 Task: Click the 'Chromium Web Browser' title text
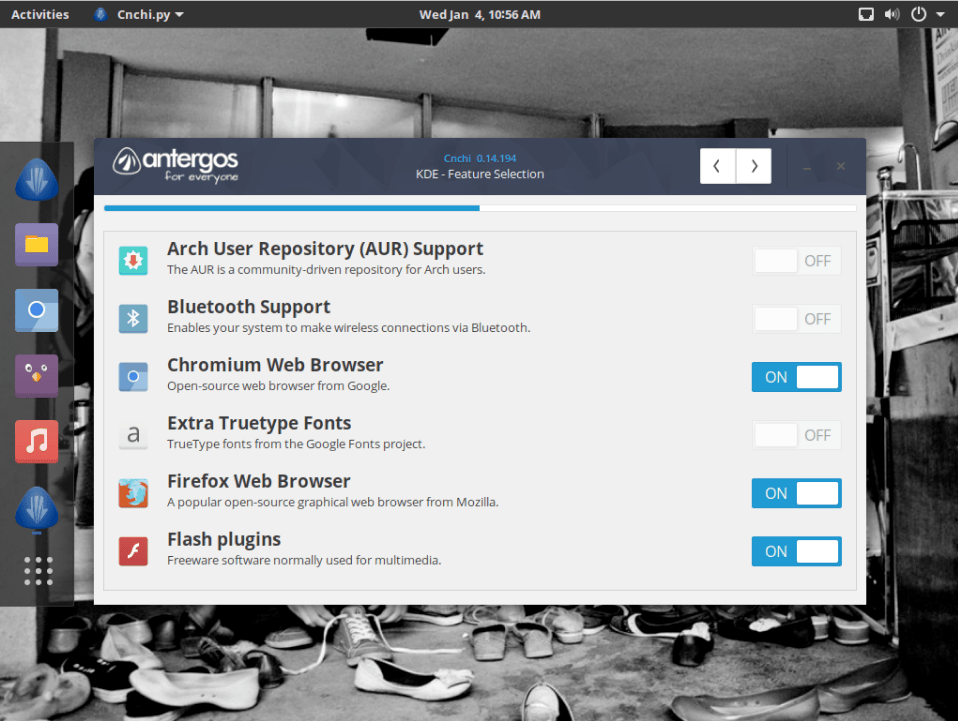click(x=276, y=365)
